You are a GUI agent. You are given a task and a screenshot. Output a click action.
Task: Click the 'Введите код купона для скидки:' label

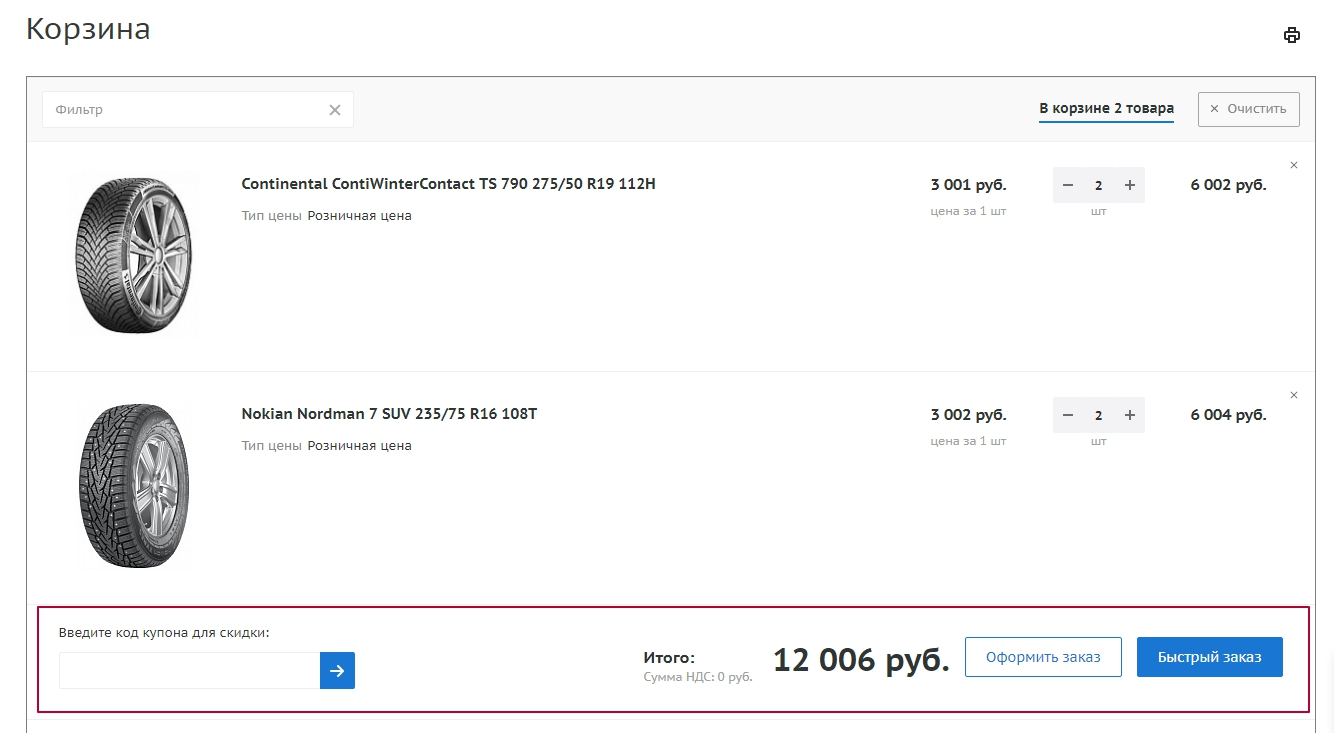pos(164,633)
